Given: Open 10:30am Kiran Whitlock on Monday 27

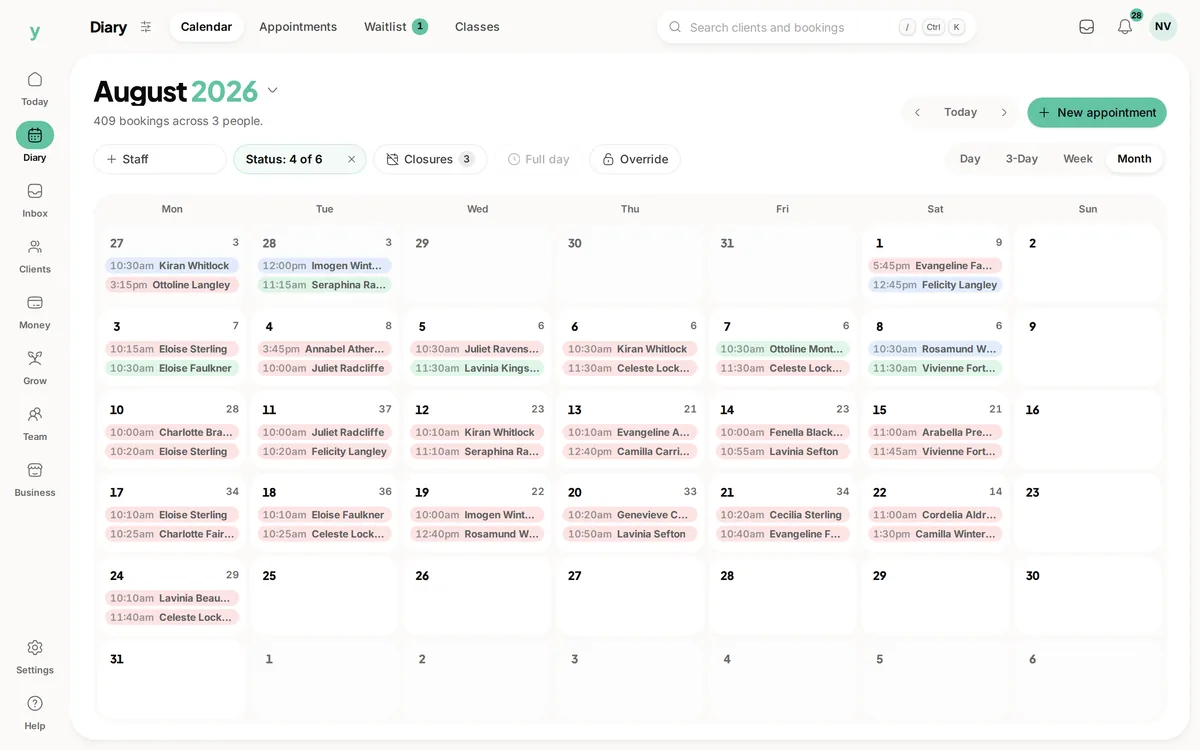Looking at the screenshot, I should [172, 266].
